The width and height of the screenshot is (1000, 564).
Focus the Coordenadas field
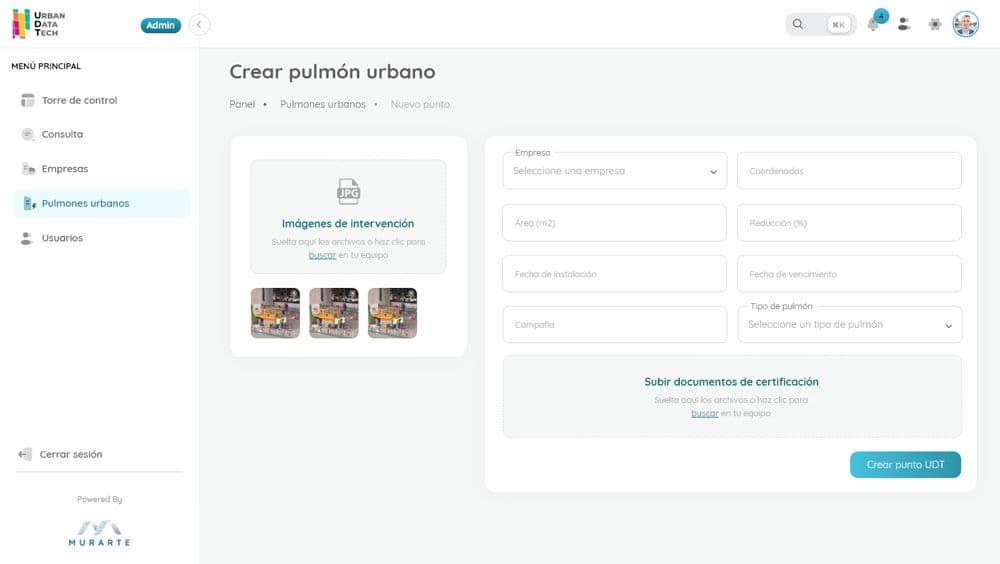(849, 170)
